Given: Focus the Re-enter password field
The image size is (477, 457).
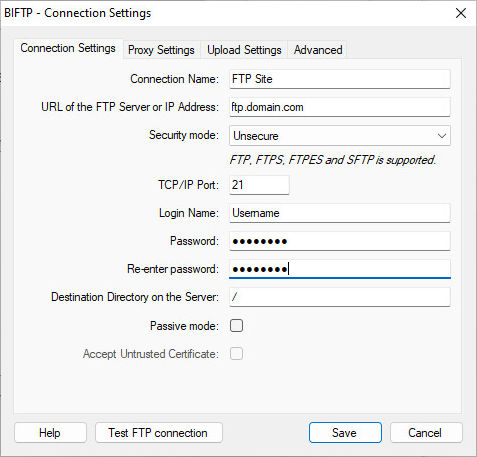Looking at the screenshot, I should [340, 269].
